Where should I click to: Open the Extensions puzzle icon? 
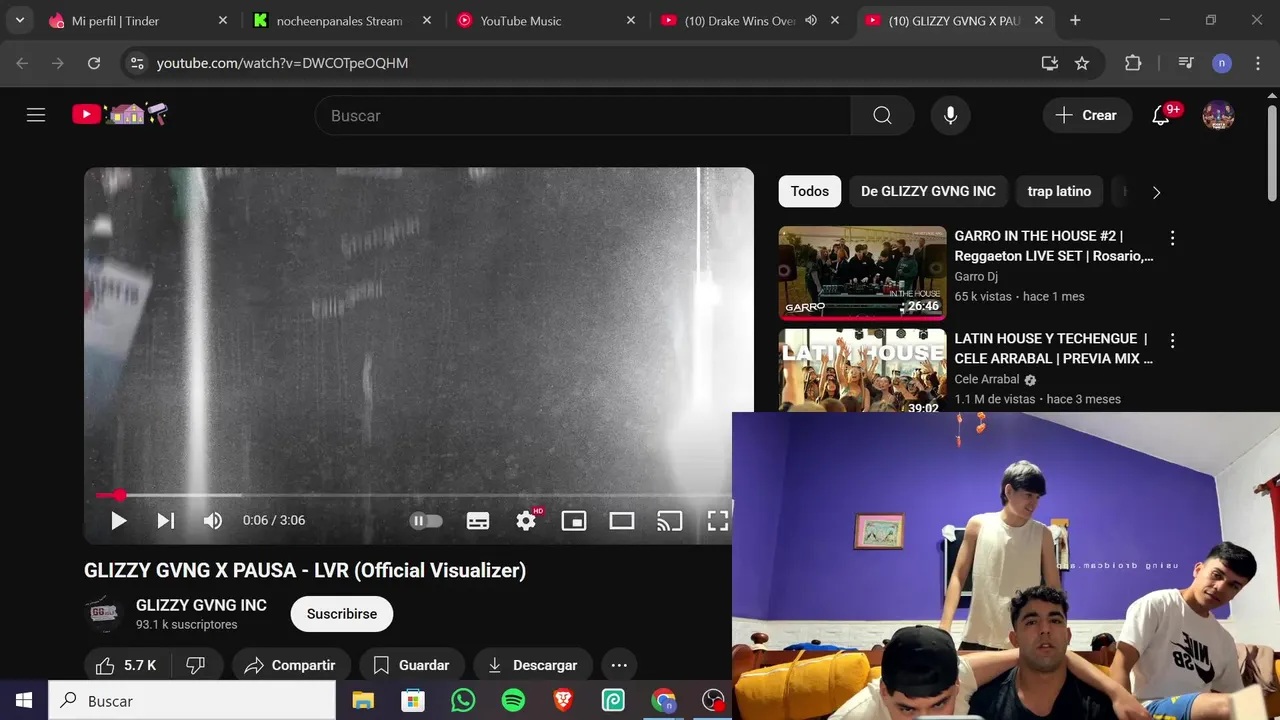(1133, 63)
